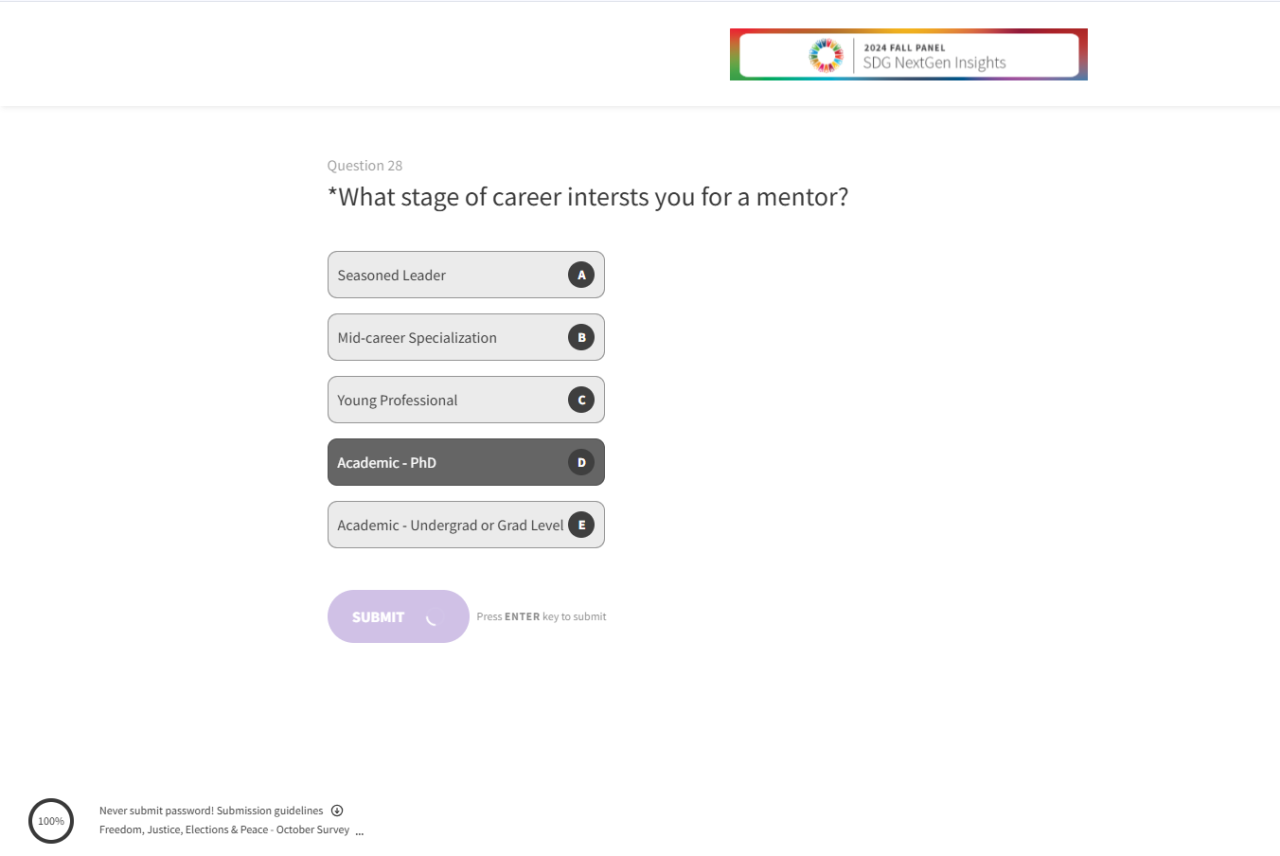Expand the ellipsis after October Survey title
Image resolution: width=1280 pixels, height=856 pixels.
pos(360,831)
